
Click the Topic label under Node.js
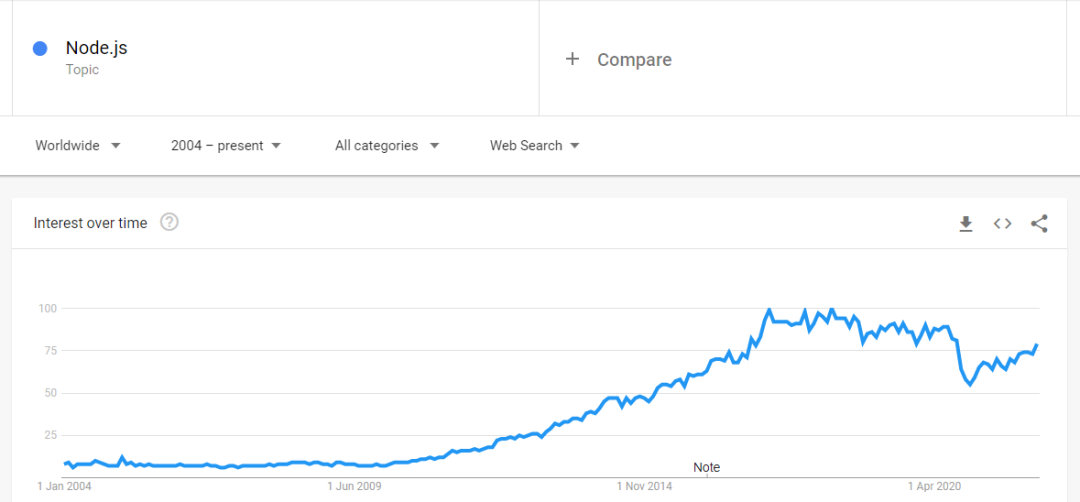(x=82, y=70)
